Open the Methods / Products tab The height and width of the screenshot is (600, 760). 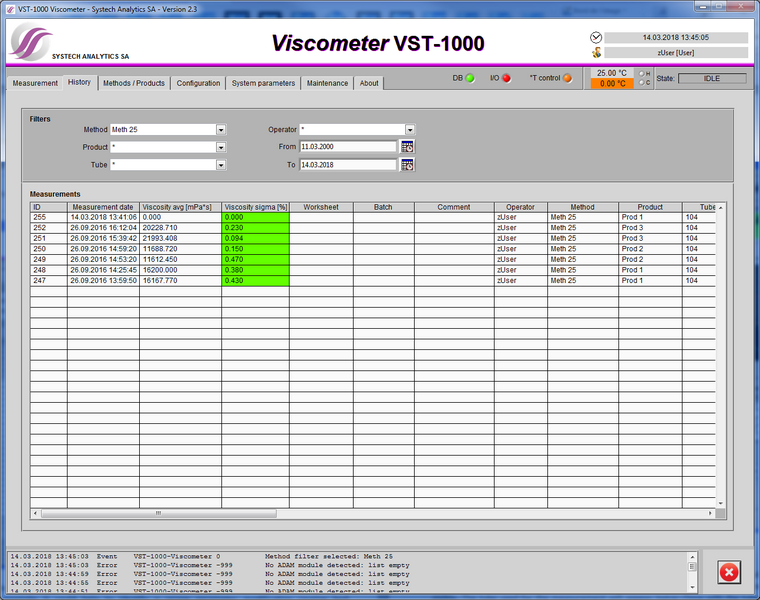coord(134,83)
